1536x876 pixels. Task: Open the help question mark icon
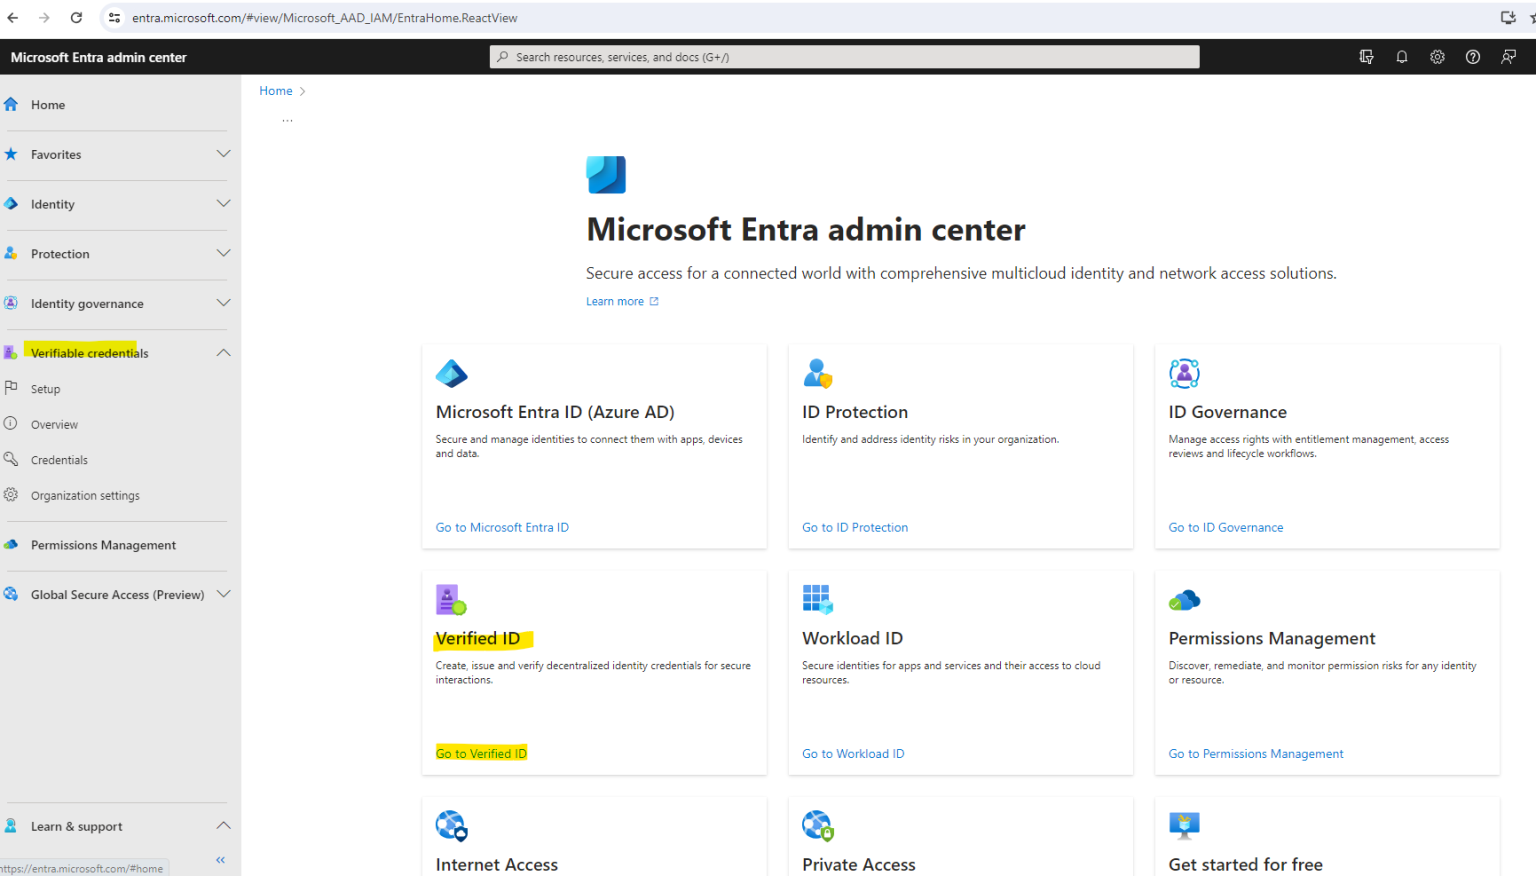point(1473,57)
